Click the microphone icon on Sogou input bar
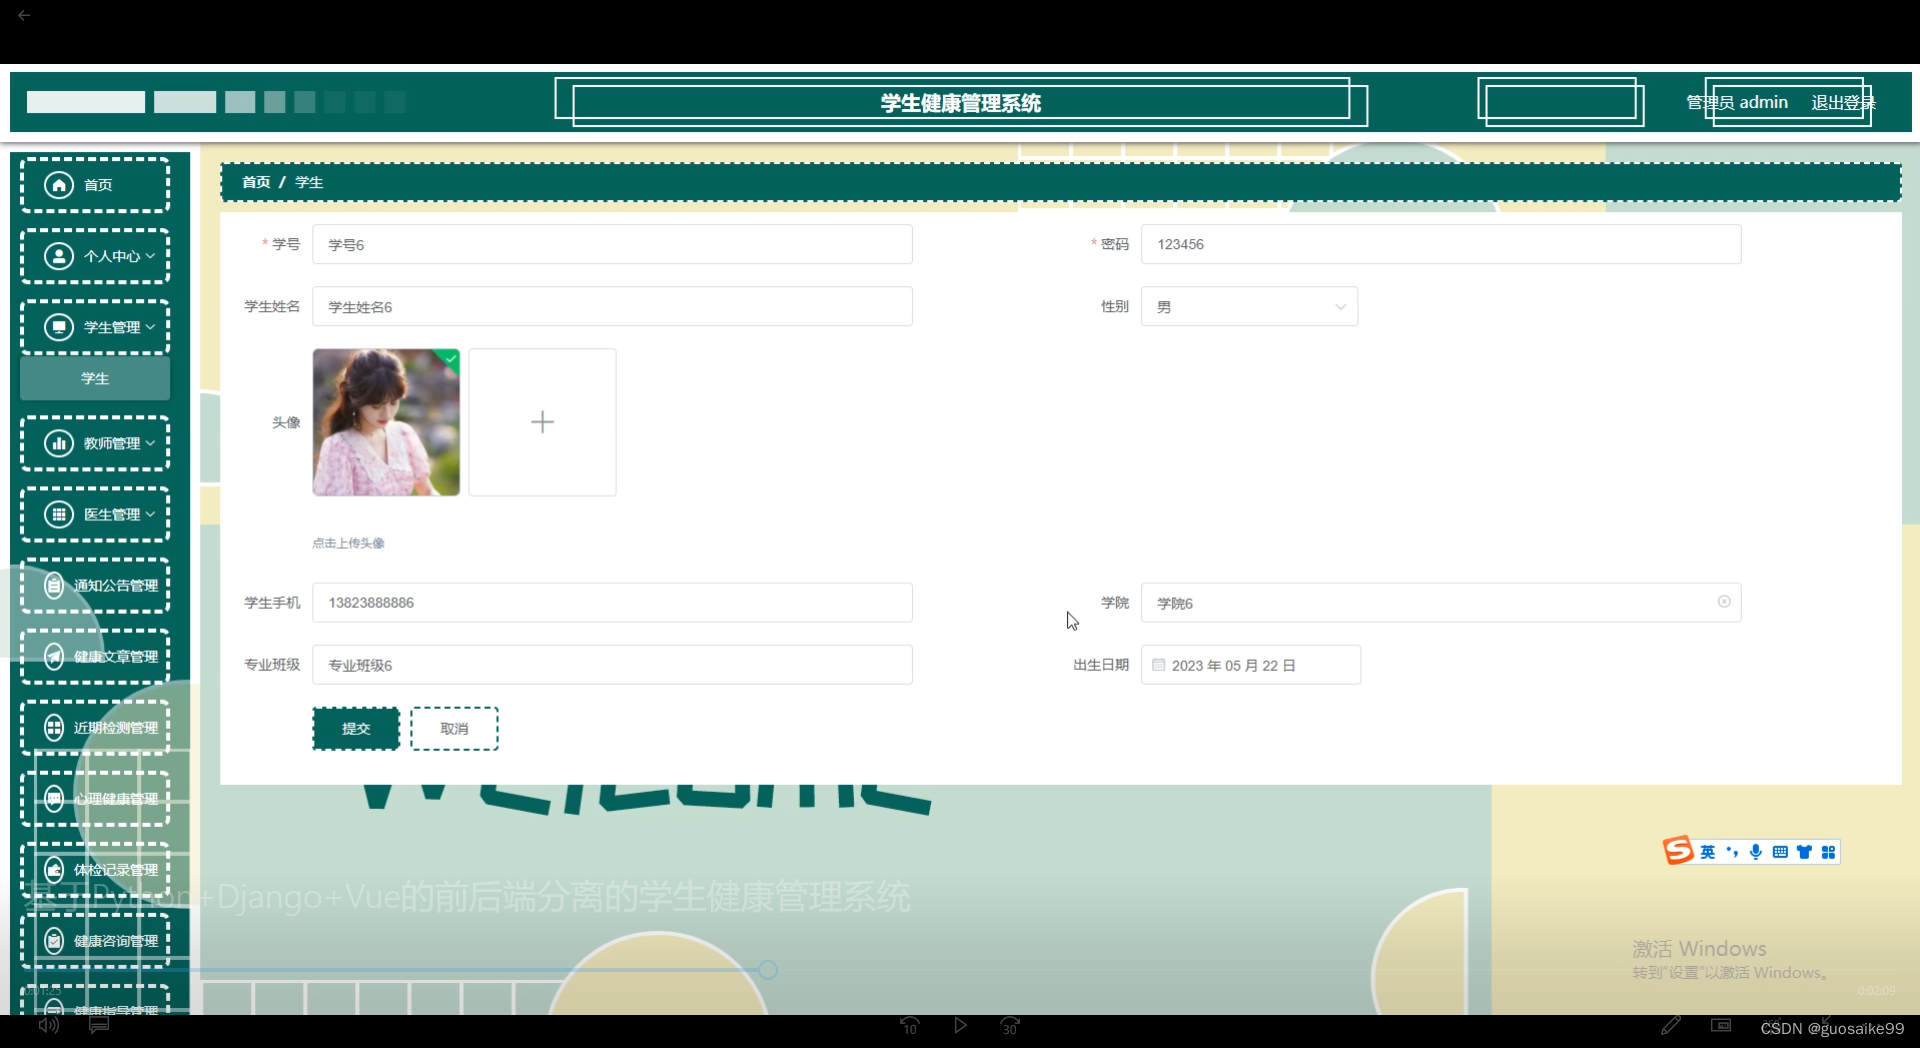The width and height of the screenshot is (1920, 1048). pyautogui.click(x=1756, y=851)
